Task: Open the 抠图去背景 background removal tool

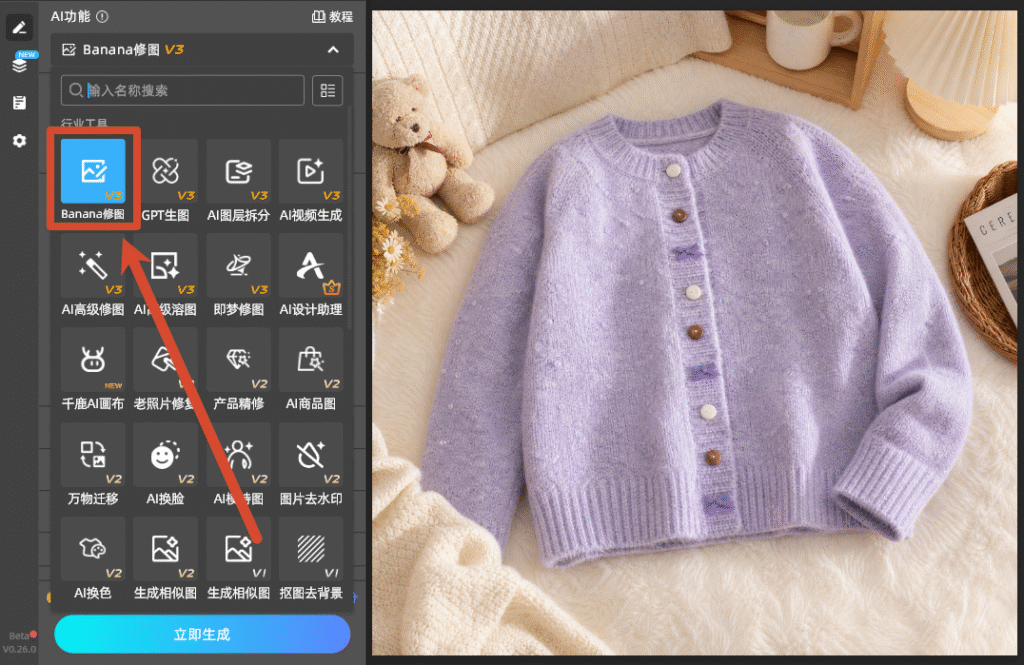Action: click(x=311, y=549)
